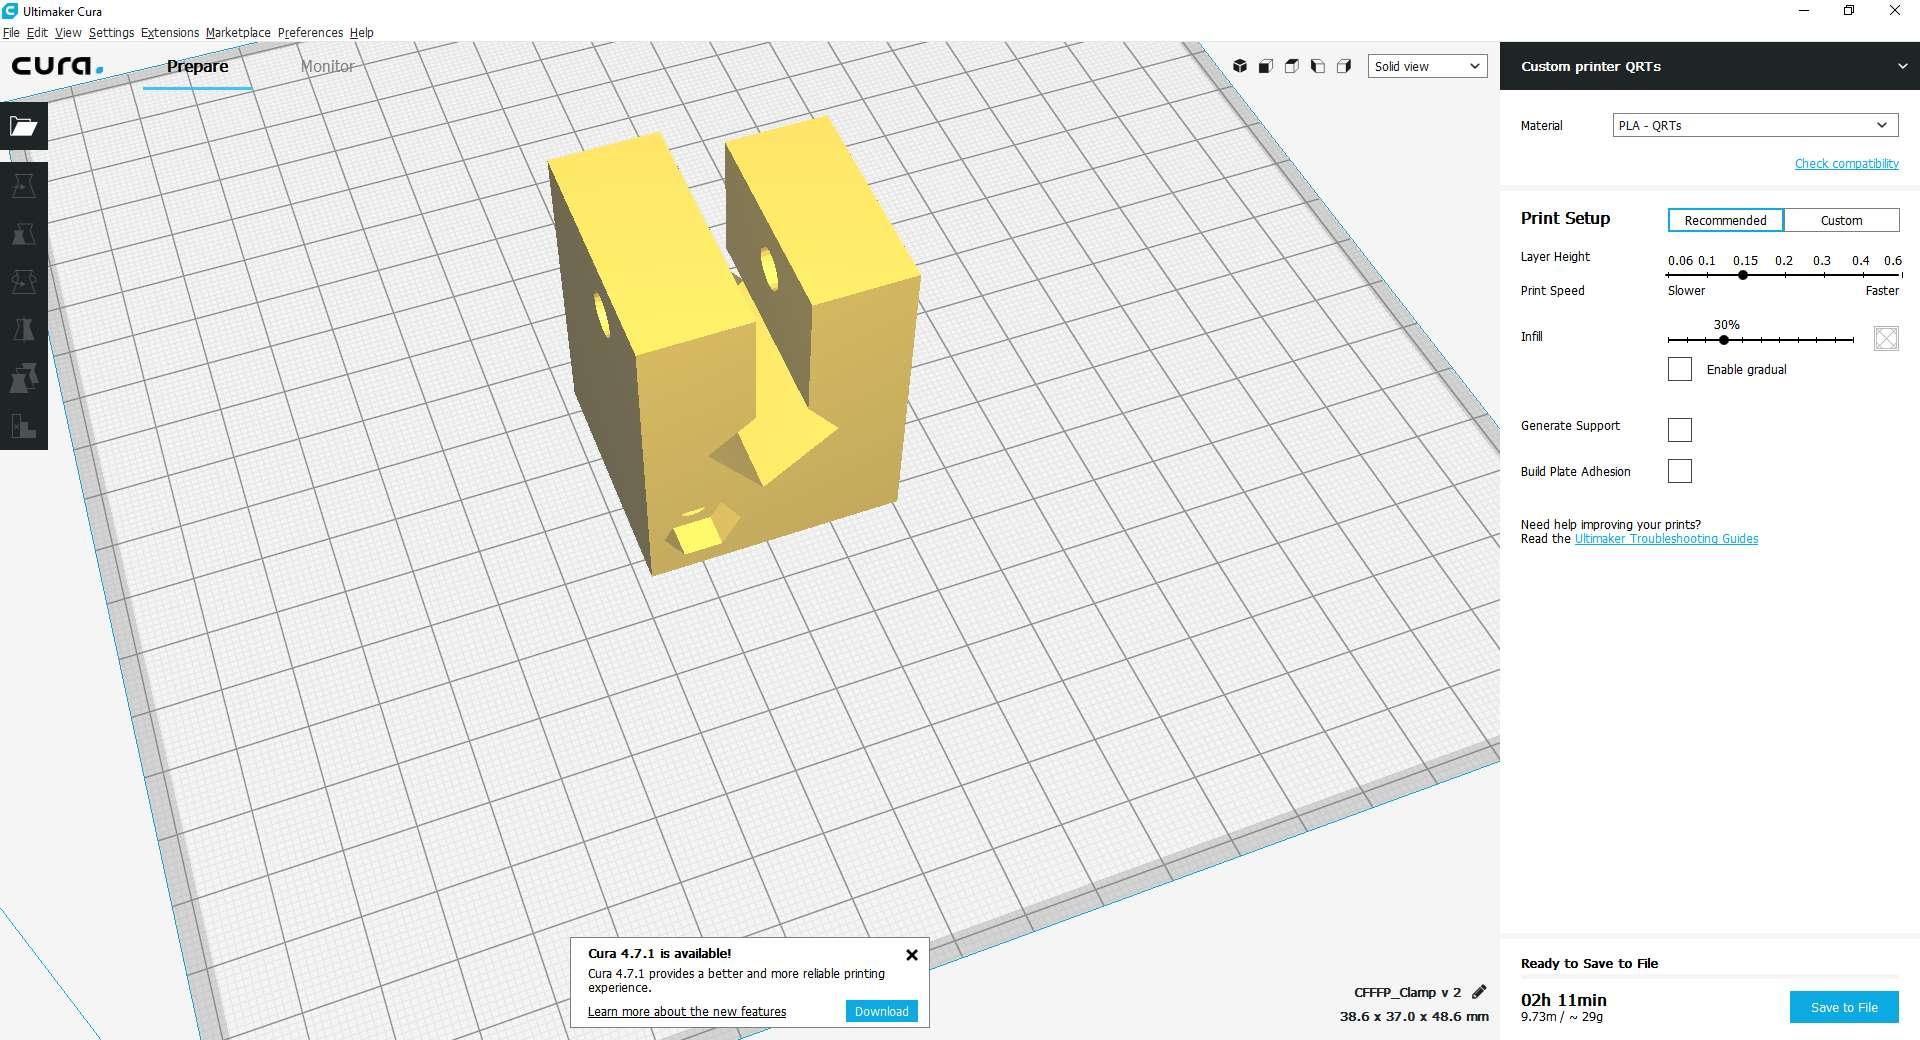Open the Preferences menu
The image size is (1920, 1040).
(x=310, y=32)
